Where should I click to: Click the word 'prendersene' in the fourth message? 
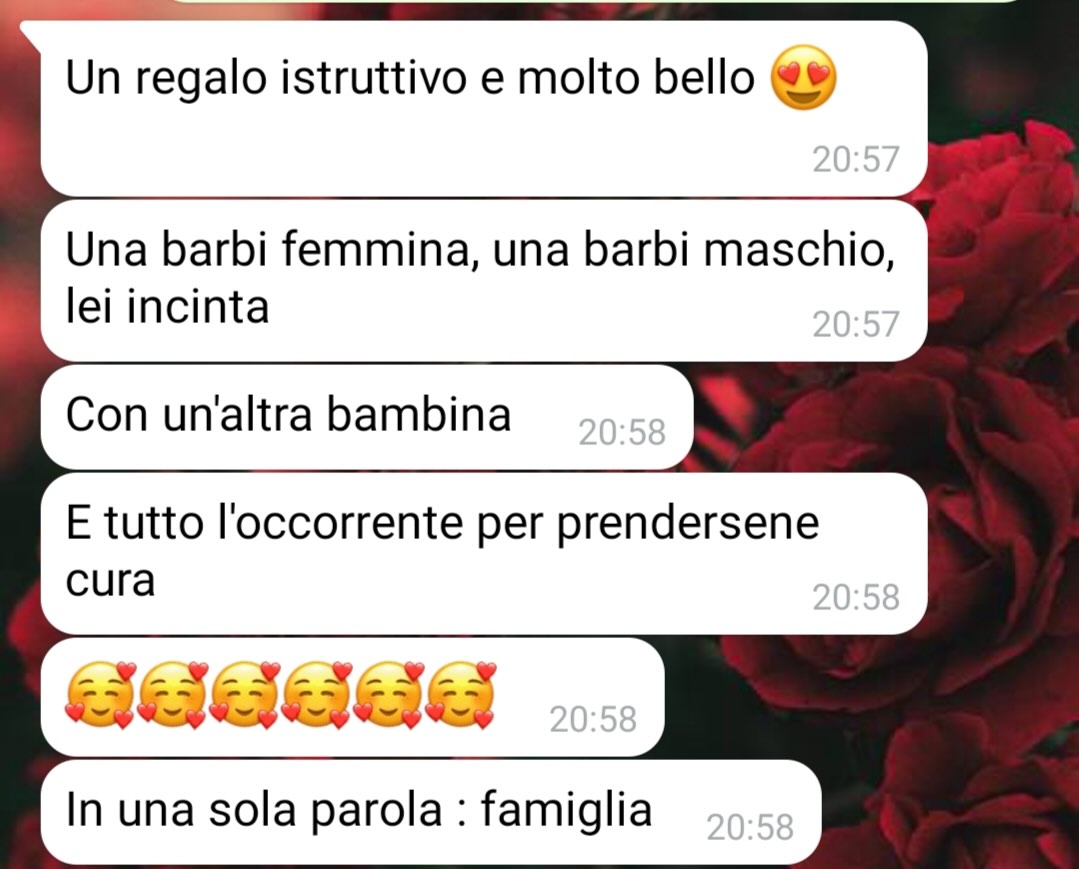(x=687, y=525)
